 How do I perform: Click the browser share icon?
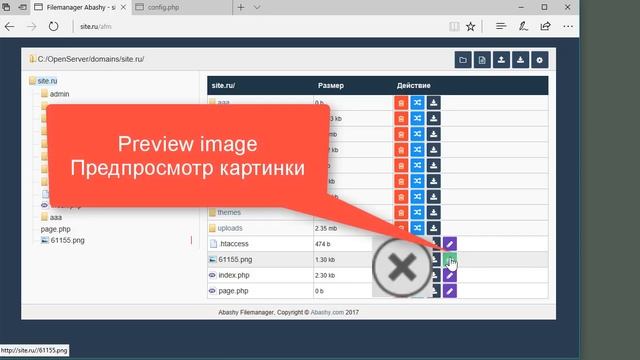545,27
